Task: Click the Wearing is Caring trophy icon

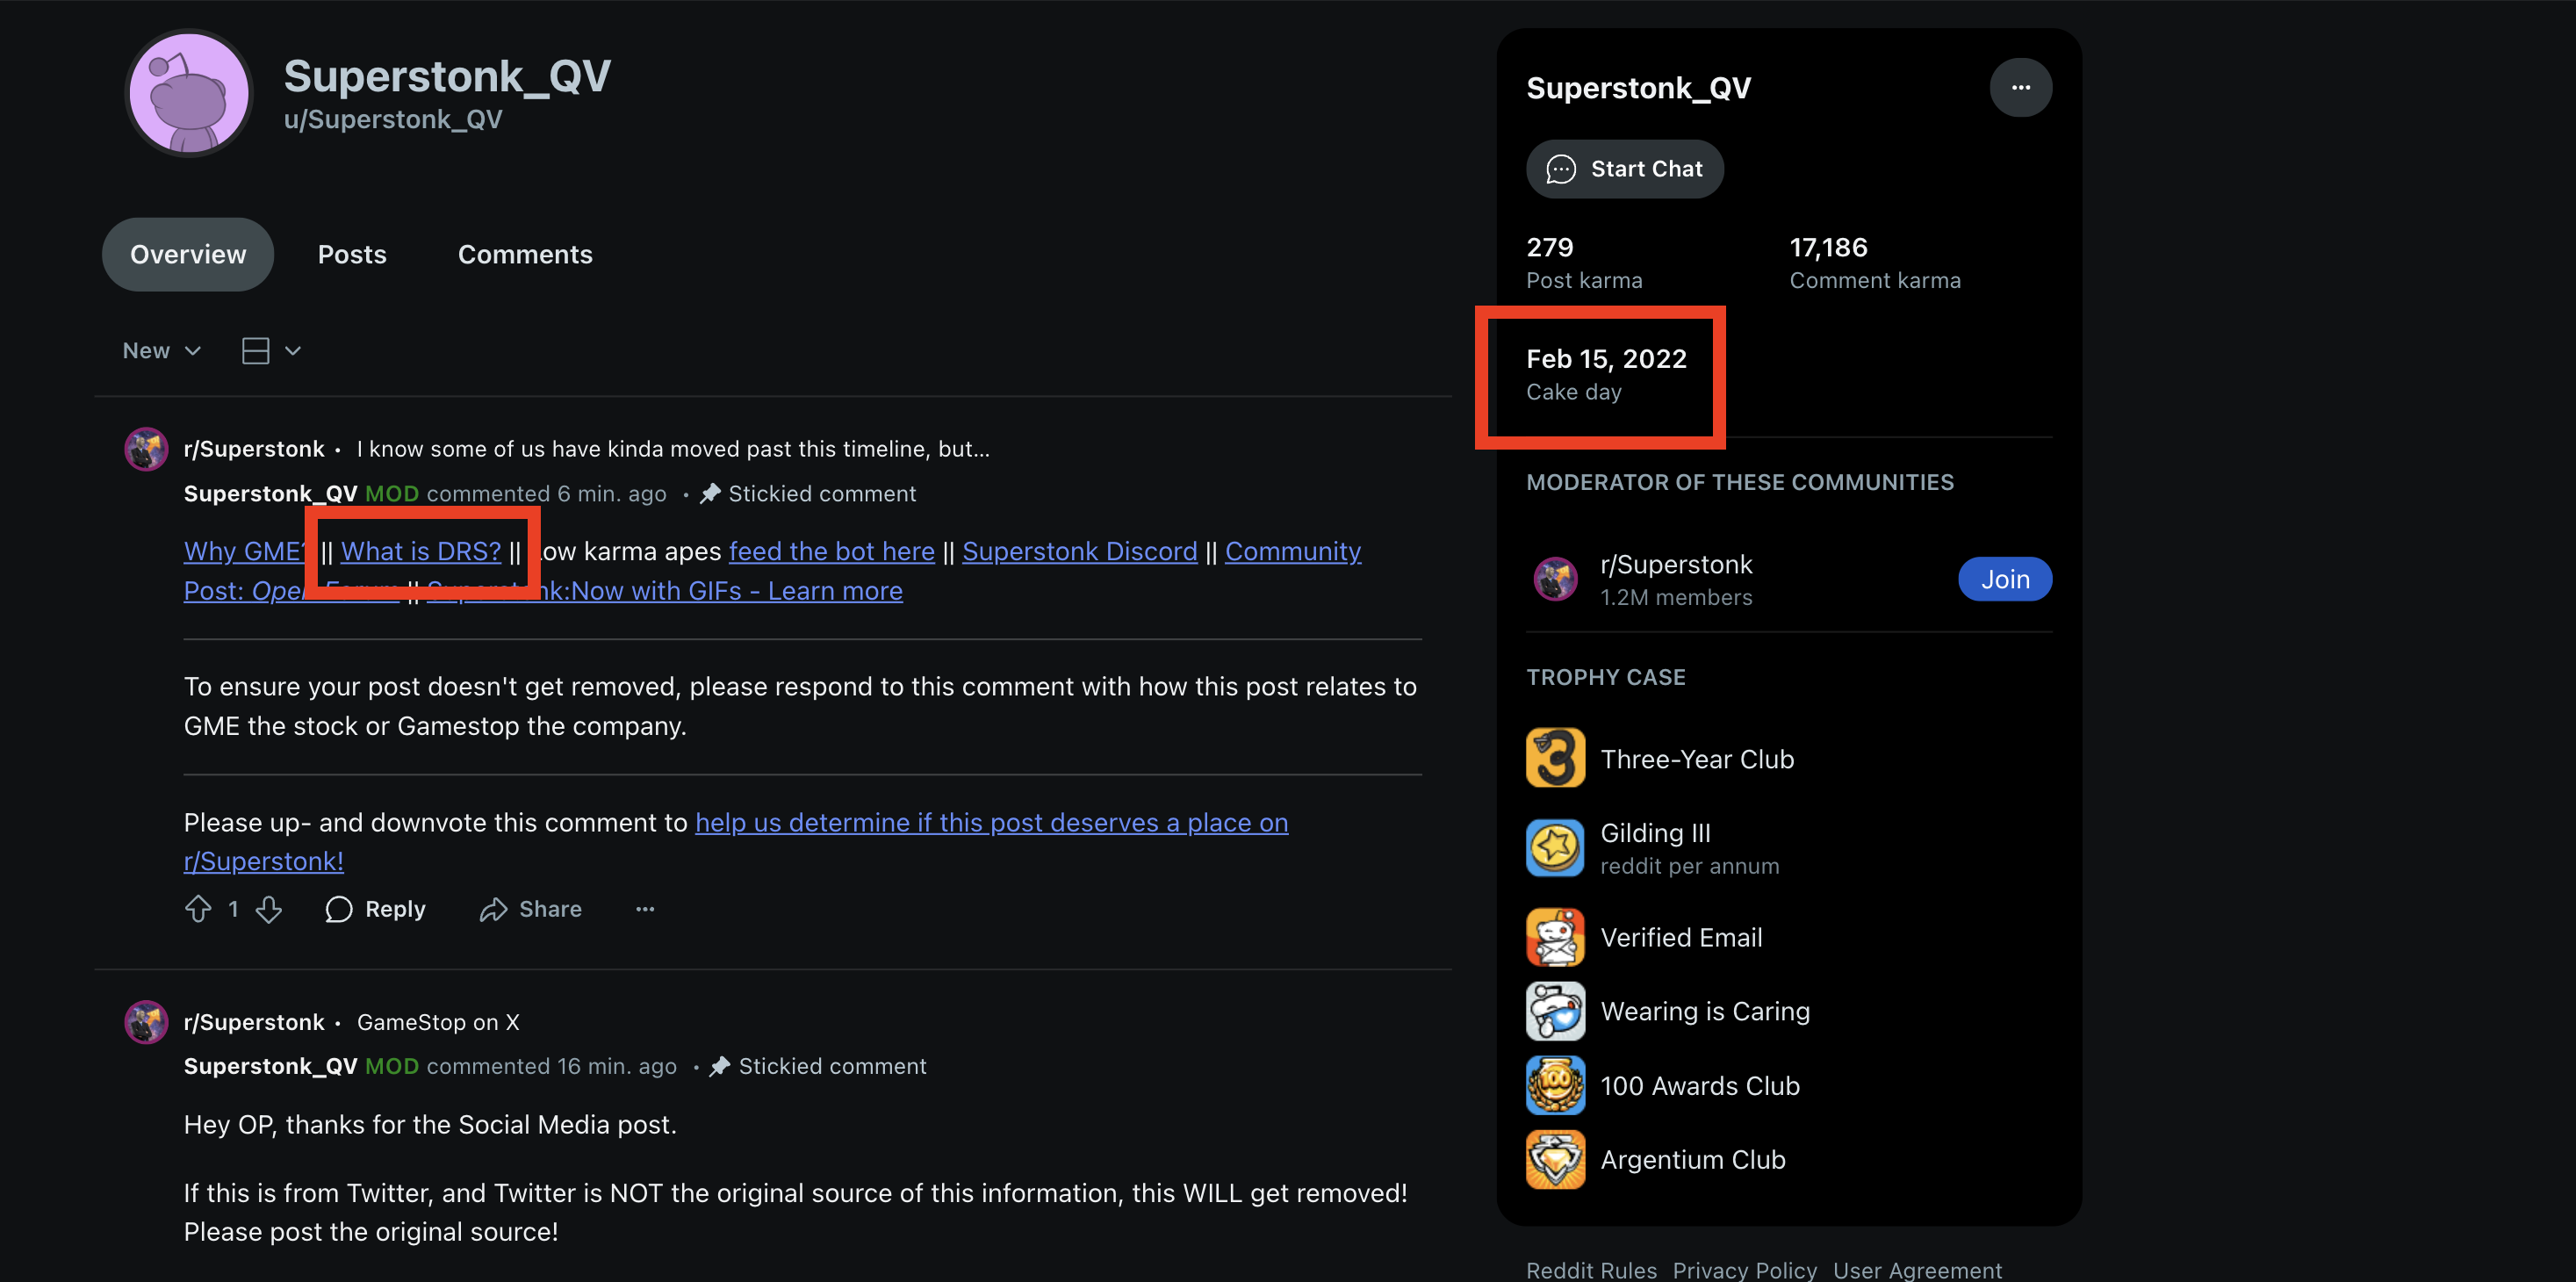Action: (1555, 1011)
